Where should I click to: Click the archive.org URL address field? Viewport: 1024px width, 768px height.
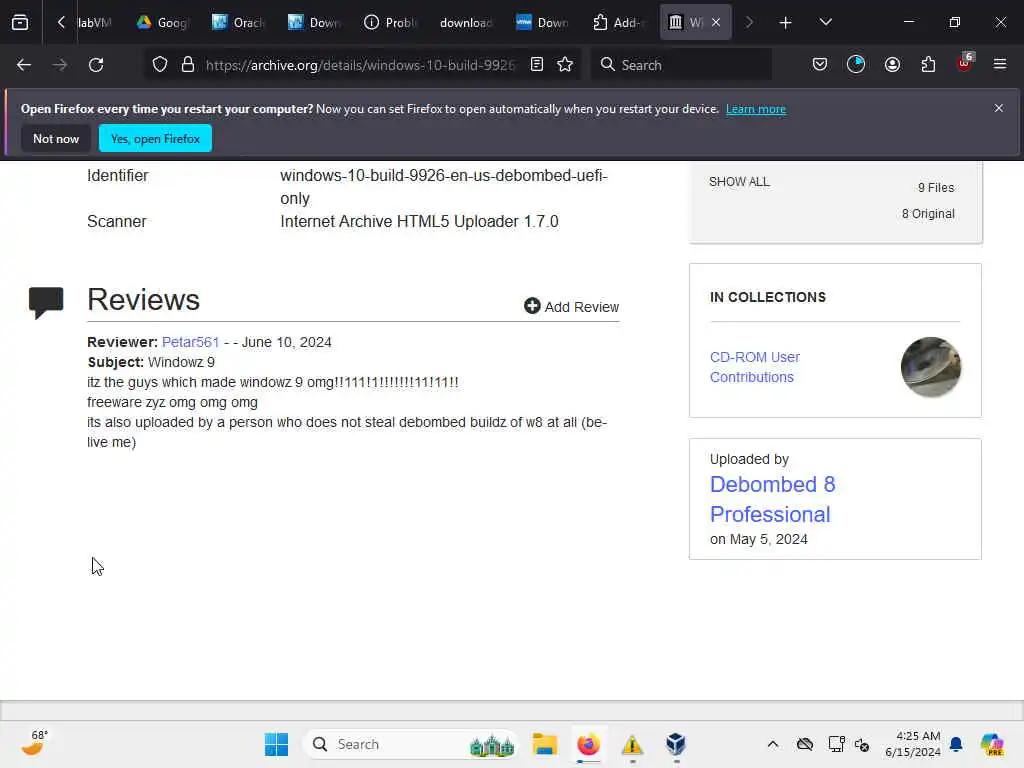click(360, 65)
